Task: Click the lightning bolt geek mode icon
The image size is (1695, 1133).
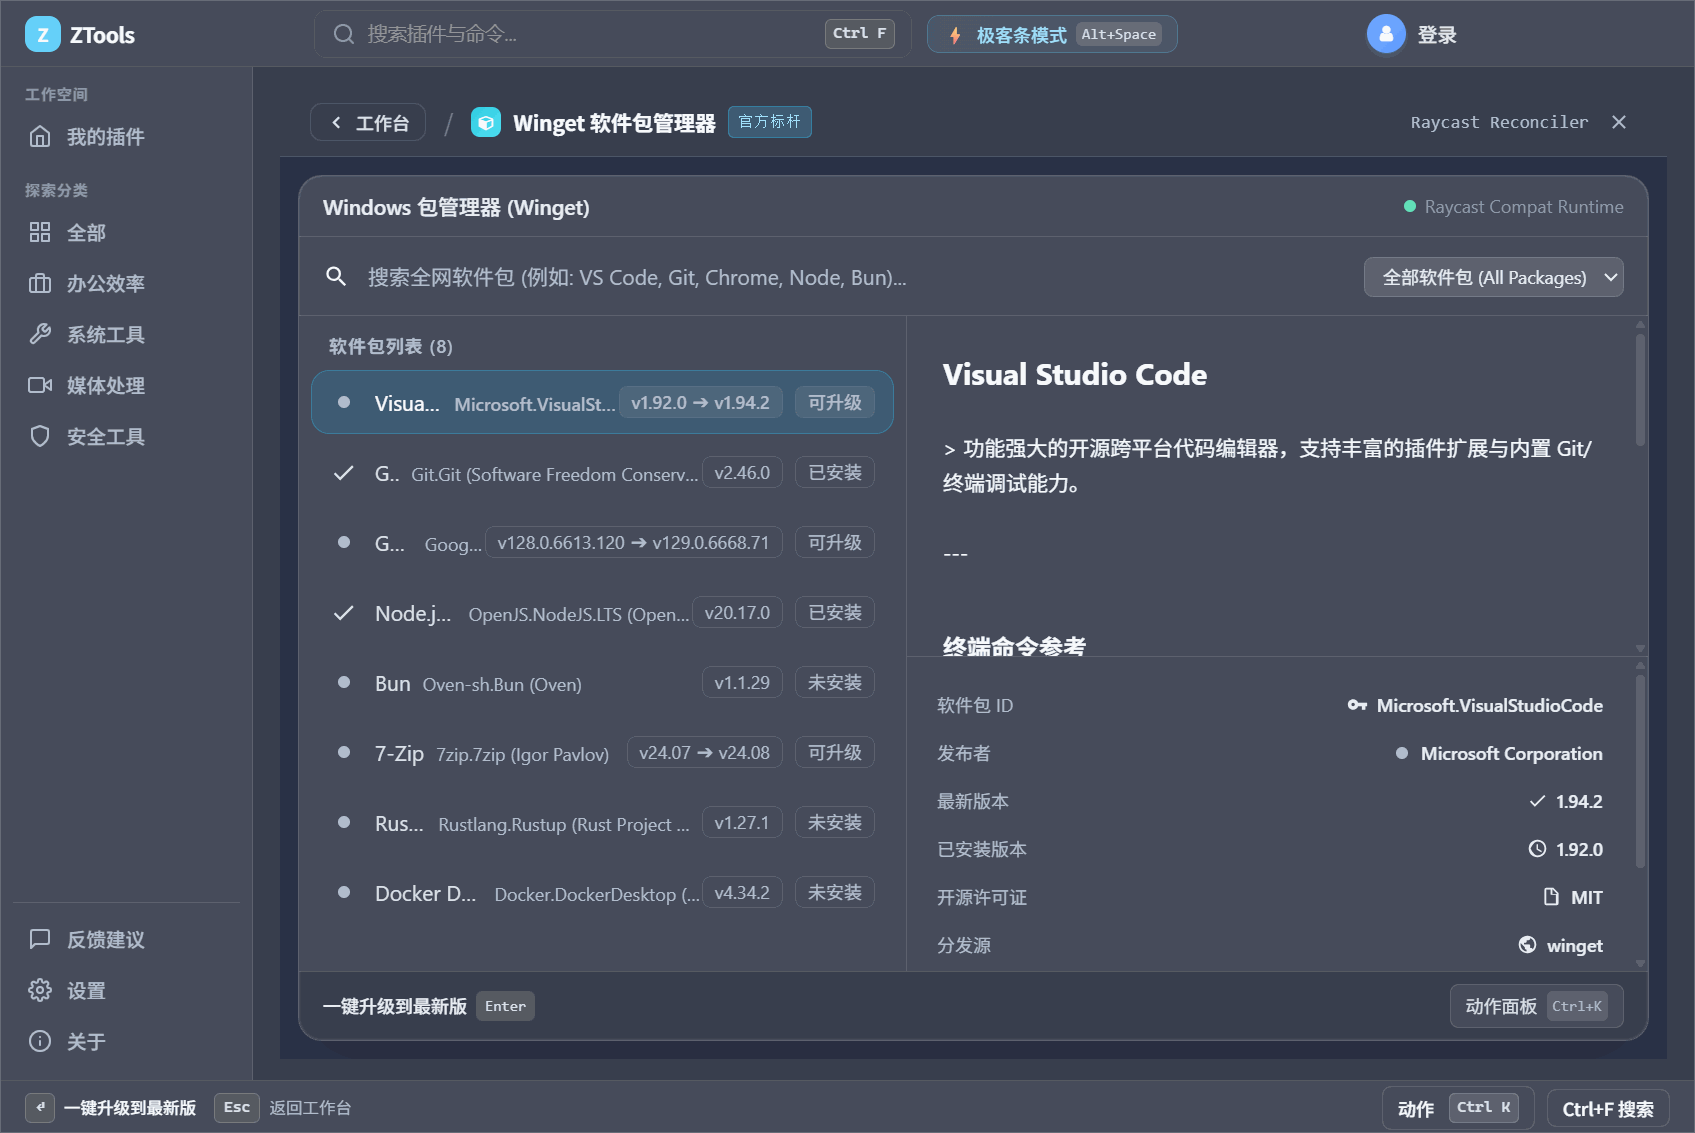Action: pos(955,35)
